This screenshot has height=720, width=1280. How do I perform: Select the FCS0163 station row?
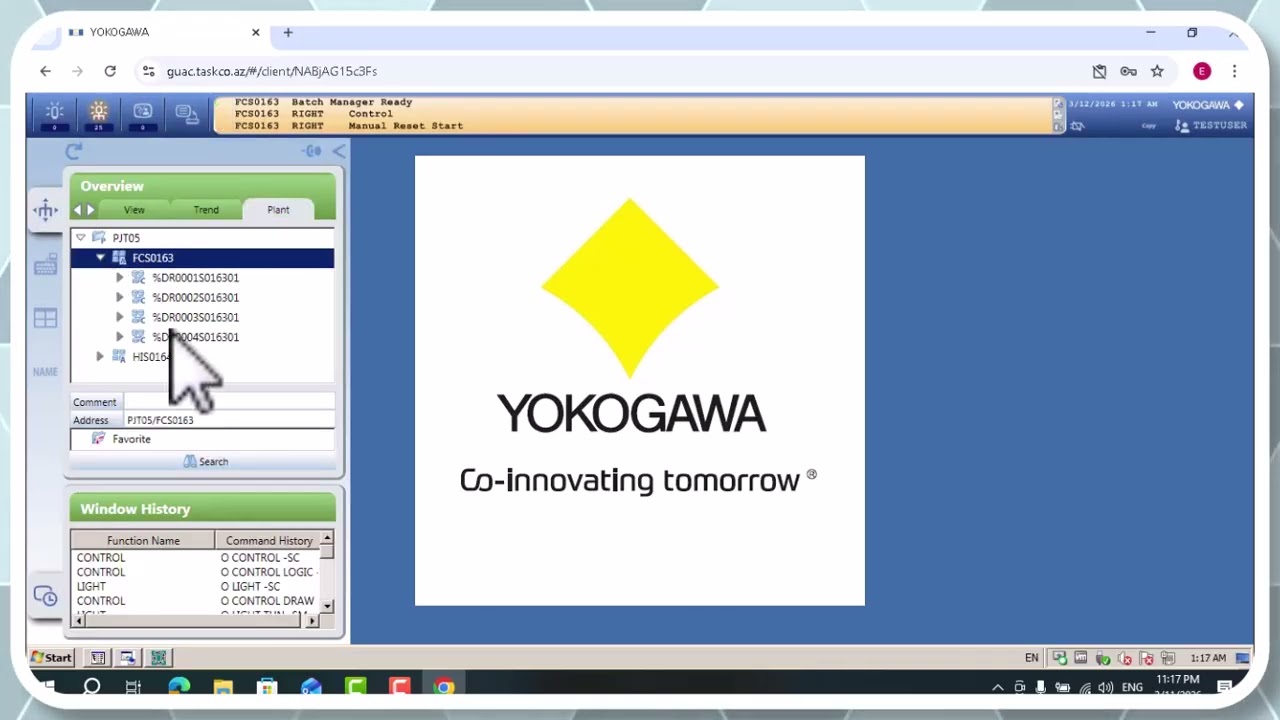point(202,258)
